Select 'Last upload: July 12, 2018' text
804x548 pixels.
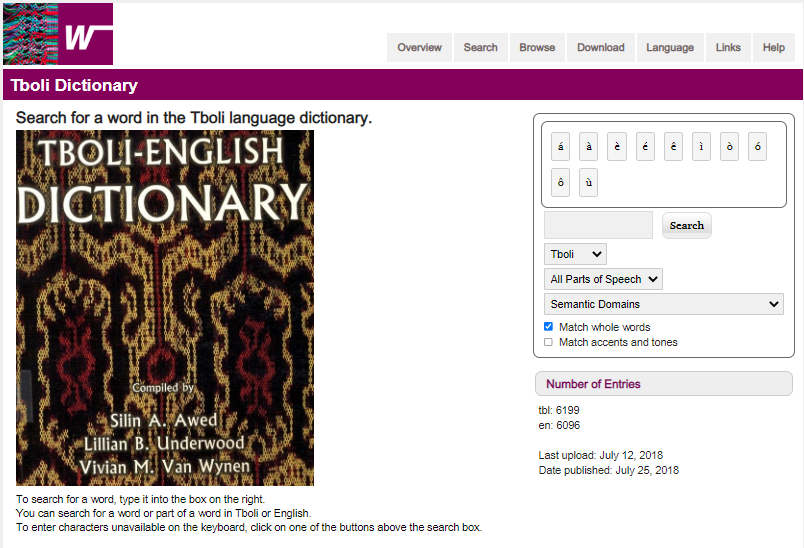click(600, 455)
